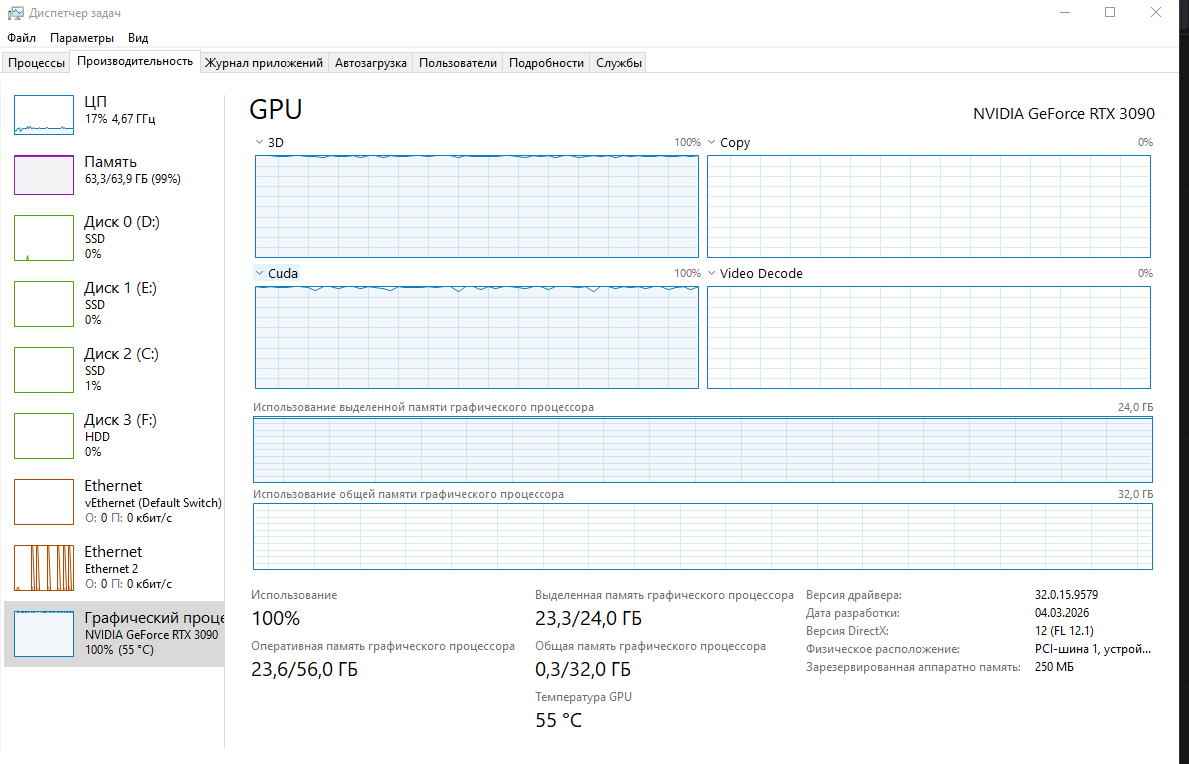
Task: Select the Производительность tab
Action: point(135,61)
